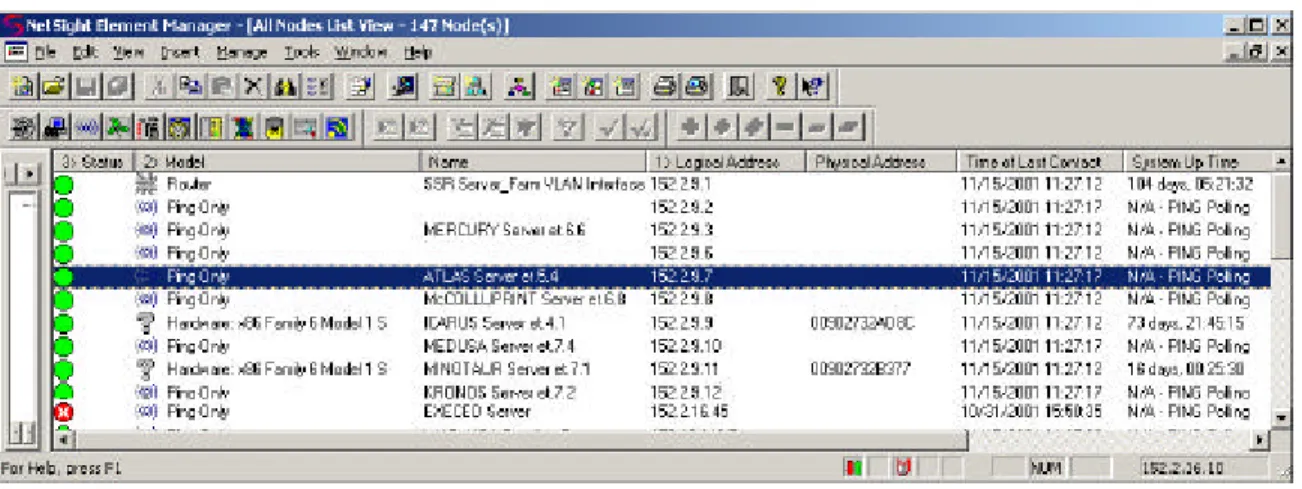Screen dimensions: 1302x489
Task: Click the horizontal scrollbar right arrow
Action: pyautogui.click(x=1261, y=438)
